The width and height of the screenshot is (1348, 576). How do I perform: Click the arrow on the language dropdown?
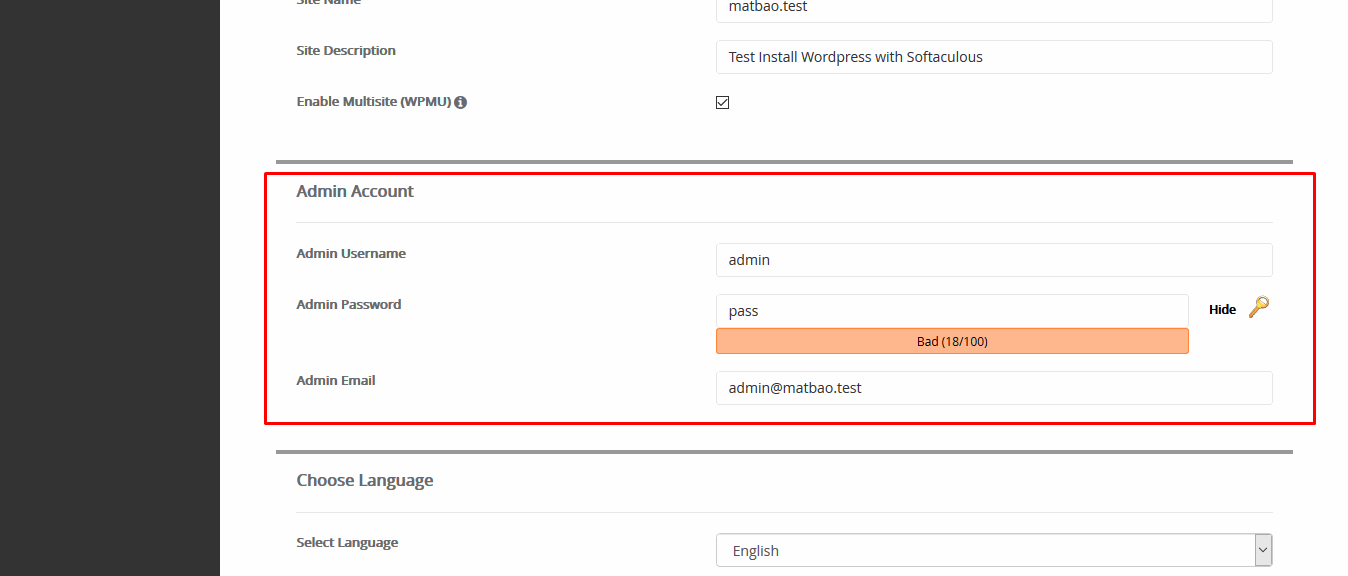click(x=1263, y=550)
